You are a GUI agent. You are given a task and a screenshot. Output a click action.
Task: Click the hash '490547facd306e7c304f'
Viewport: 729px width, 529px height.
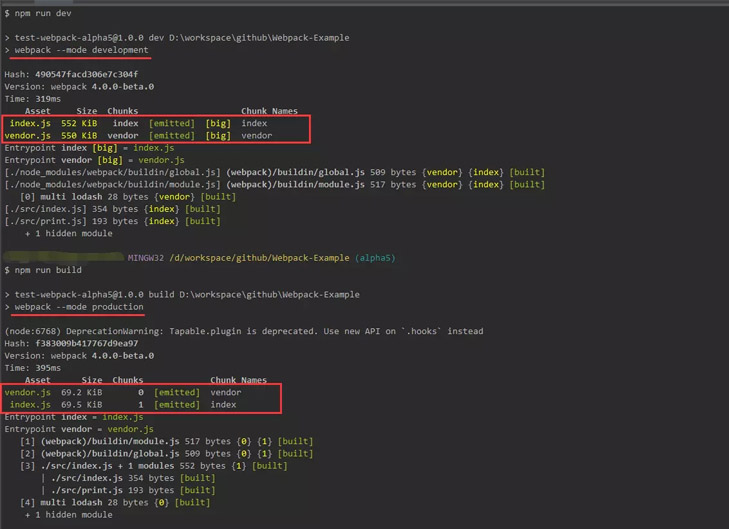pyautogui.click(x=87, y=74)
